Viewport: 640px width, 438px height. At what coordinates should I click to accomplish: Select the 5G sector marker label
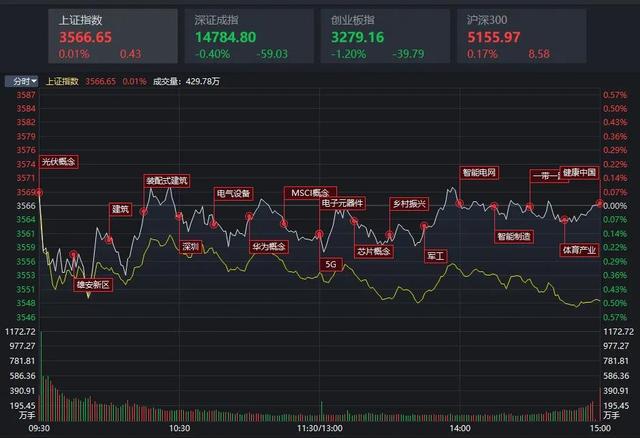[331, 265]
